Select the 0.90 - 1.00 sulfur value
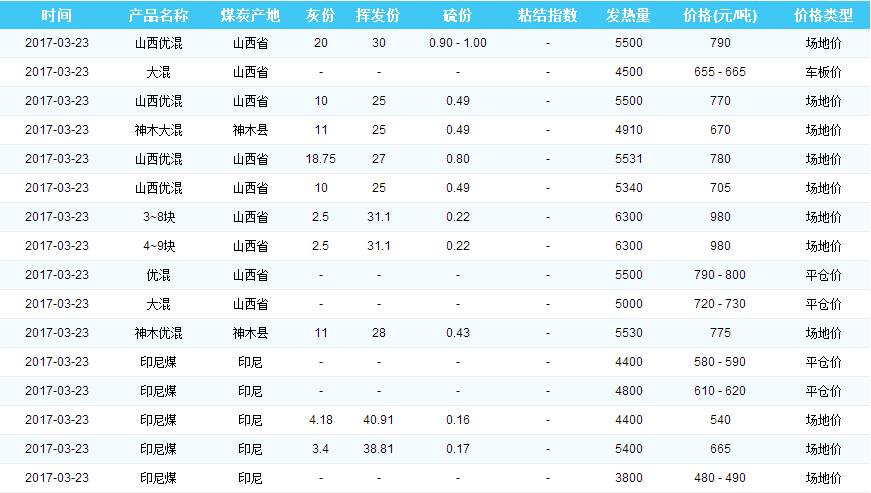Image resolution: width=871 pixels, height=493 pixels. (x=458, y=43)
